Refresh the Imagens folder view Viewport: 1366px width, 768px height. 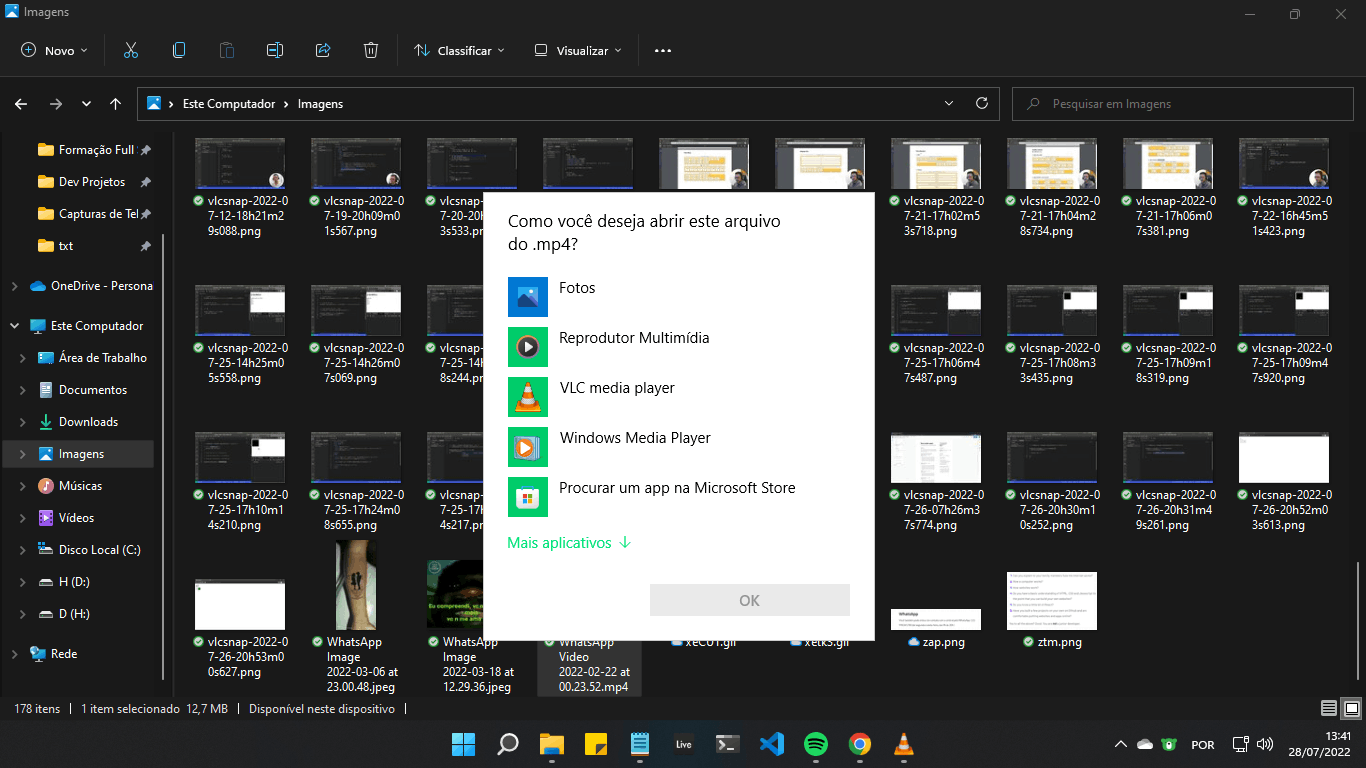(981, 103)
